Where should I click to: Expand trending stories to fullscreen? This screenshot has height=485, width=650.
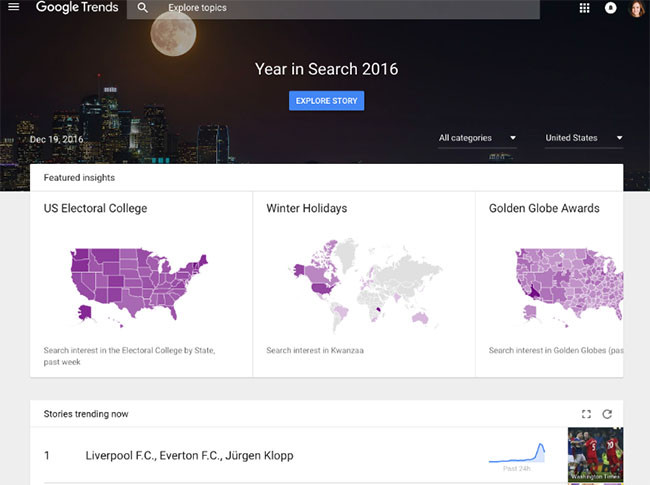point(586,414)
